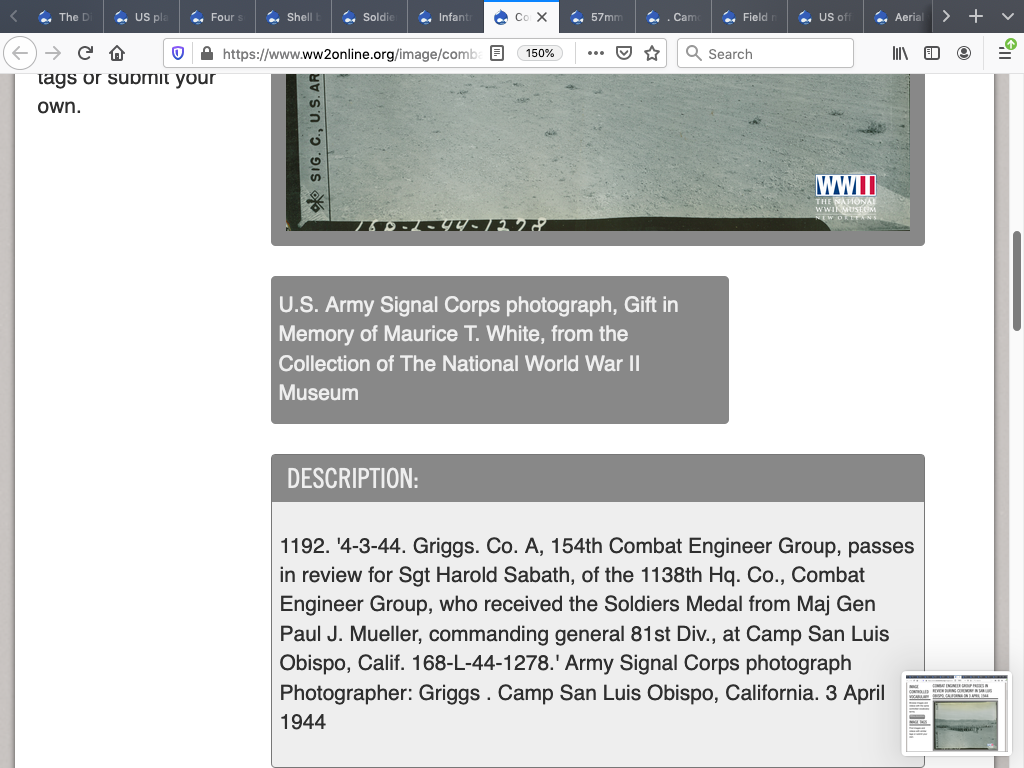Open the Firefox account menu

click(x=964, y=54)
